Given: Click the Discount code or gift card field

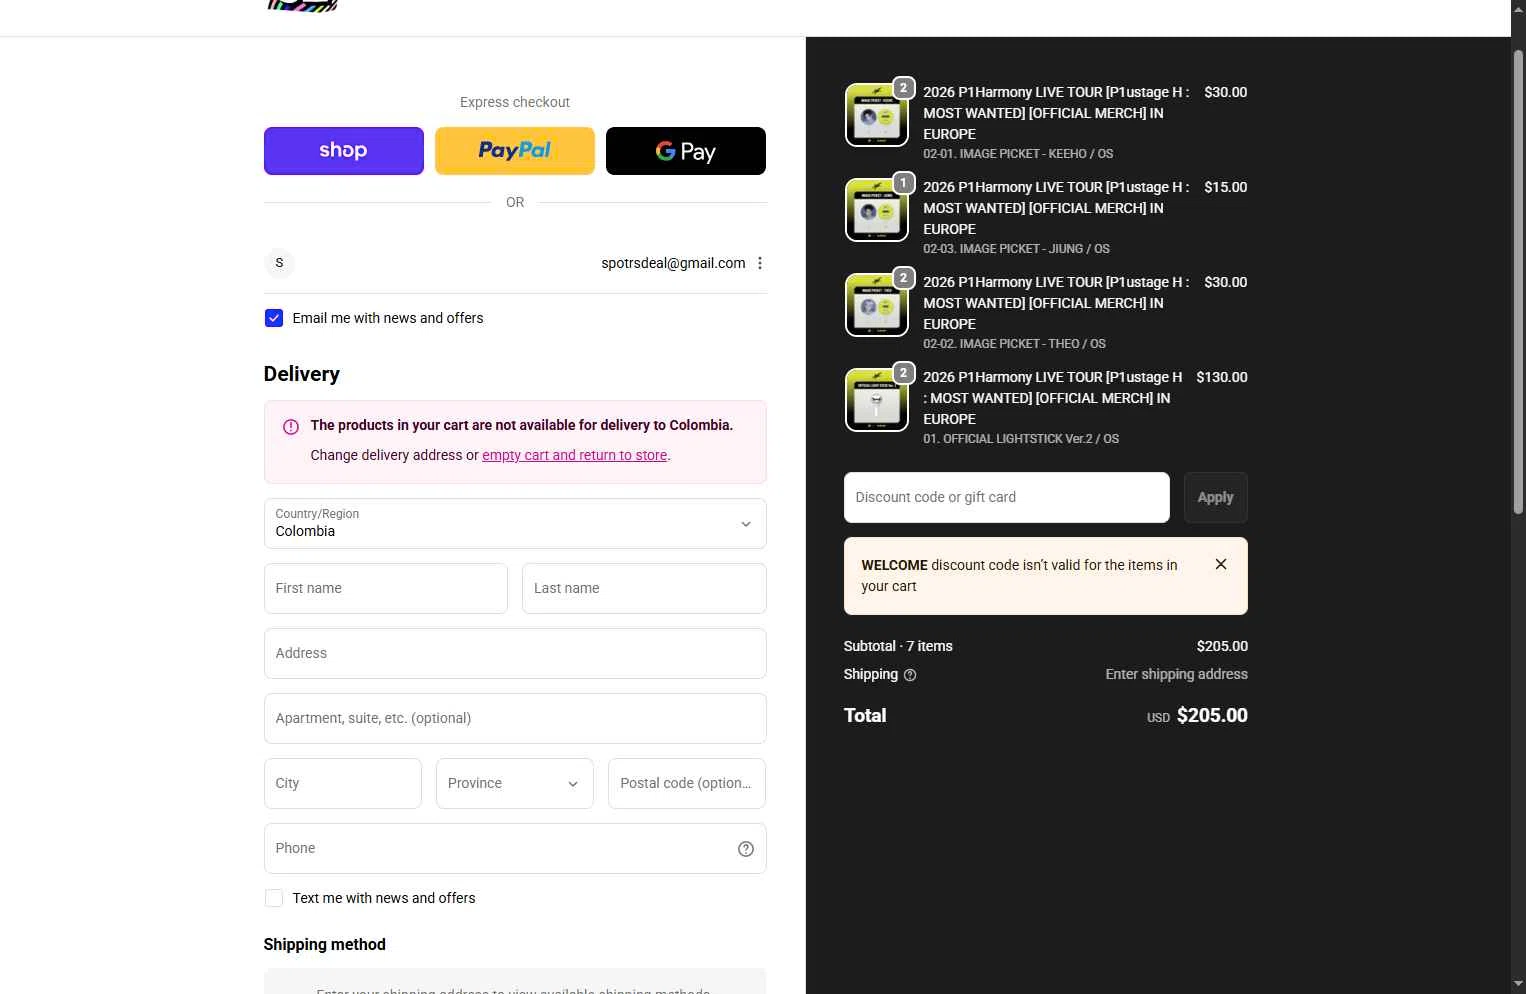Looking at the screenshot, I should coord(1006,497).
